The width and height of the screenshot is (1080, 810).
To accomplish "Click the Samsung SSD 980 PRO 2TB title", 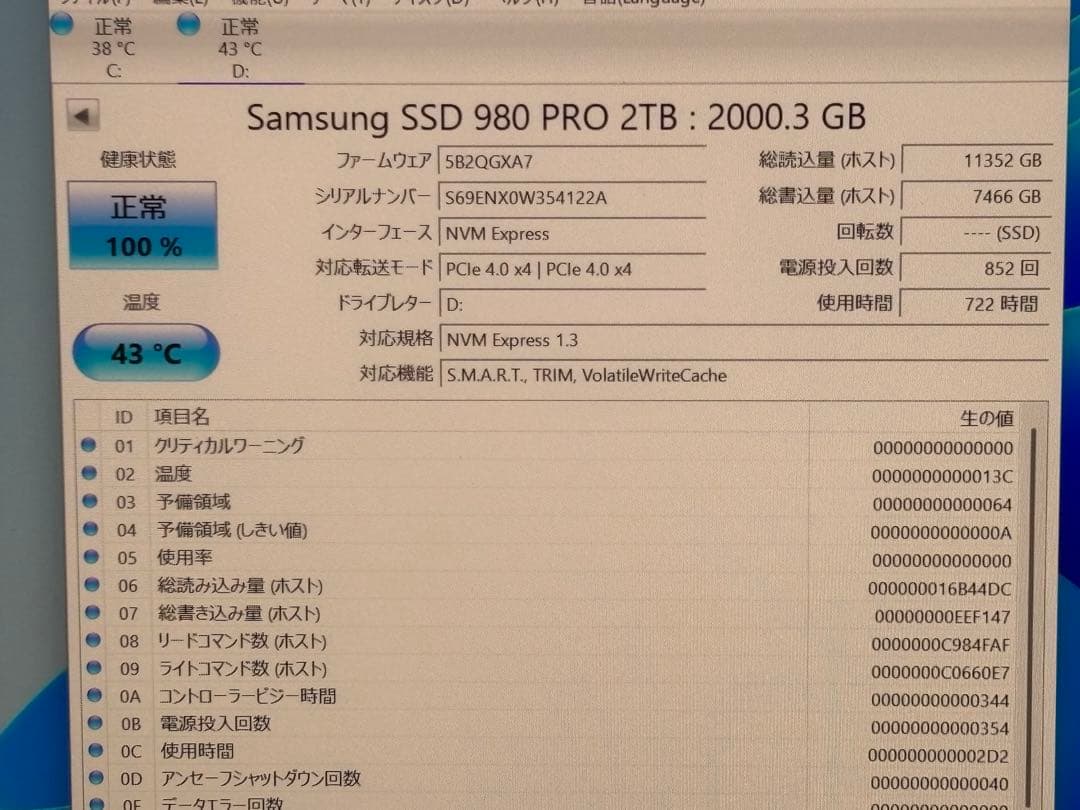I will pos(556,117).
